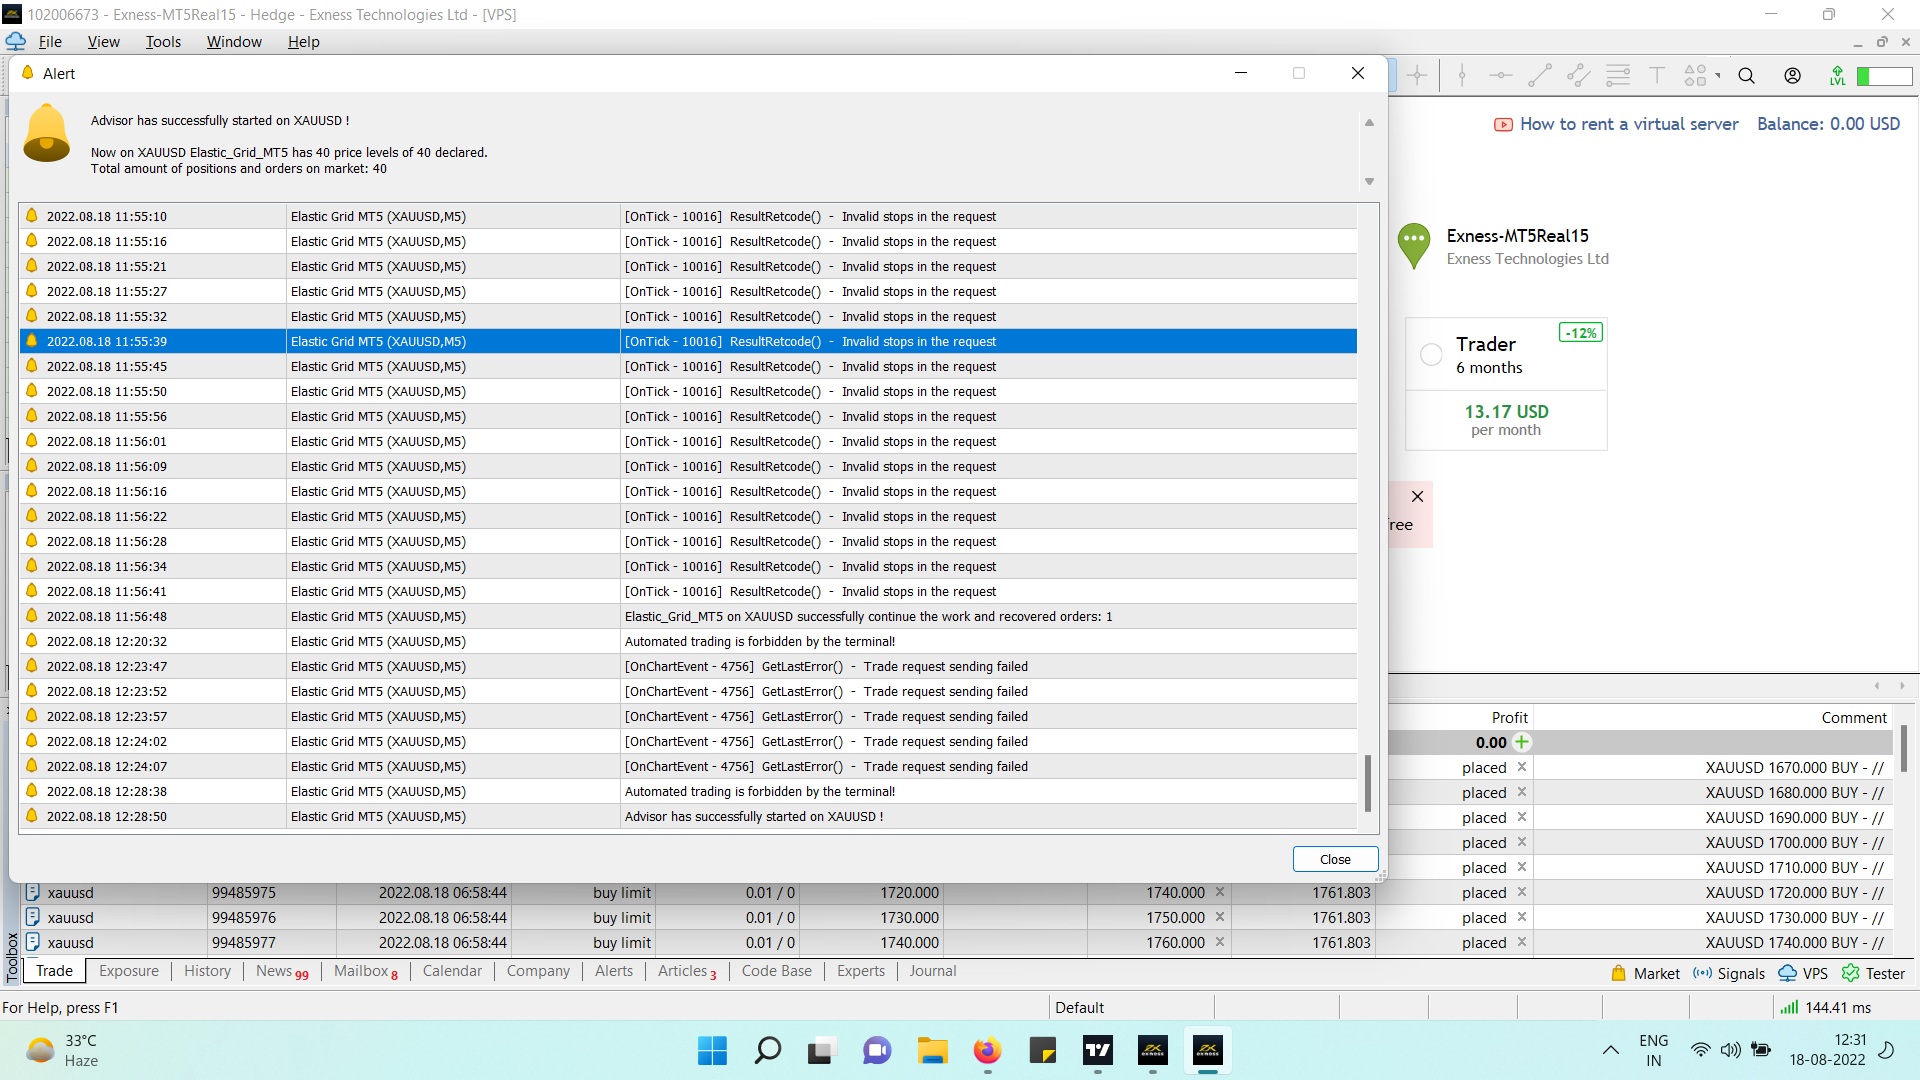Open the MQL5 account profile icon
This screenshot has width=1920, height=1080.
[x=1793, y=76]
